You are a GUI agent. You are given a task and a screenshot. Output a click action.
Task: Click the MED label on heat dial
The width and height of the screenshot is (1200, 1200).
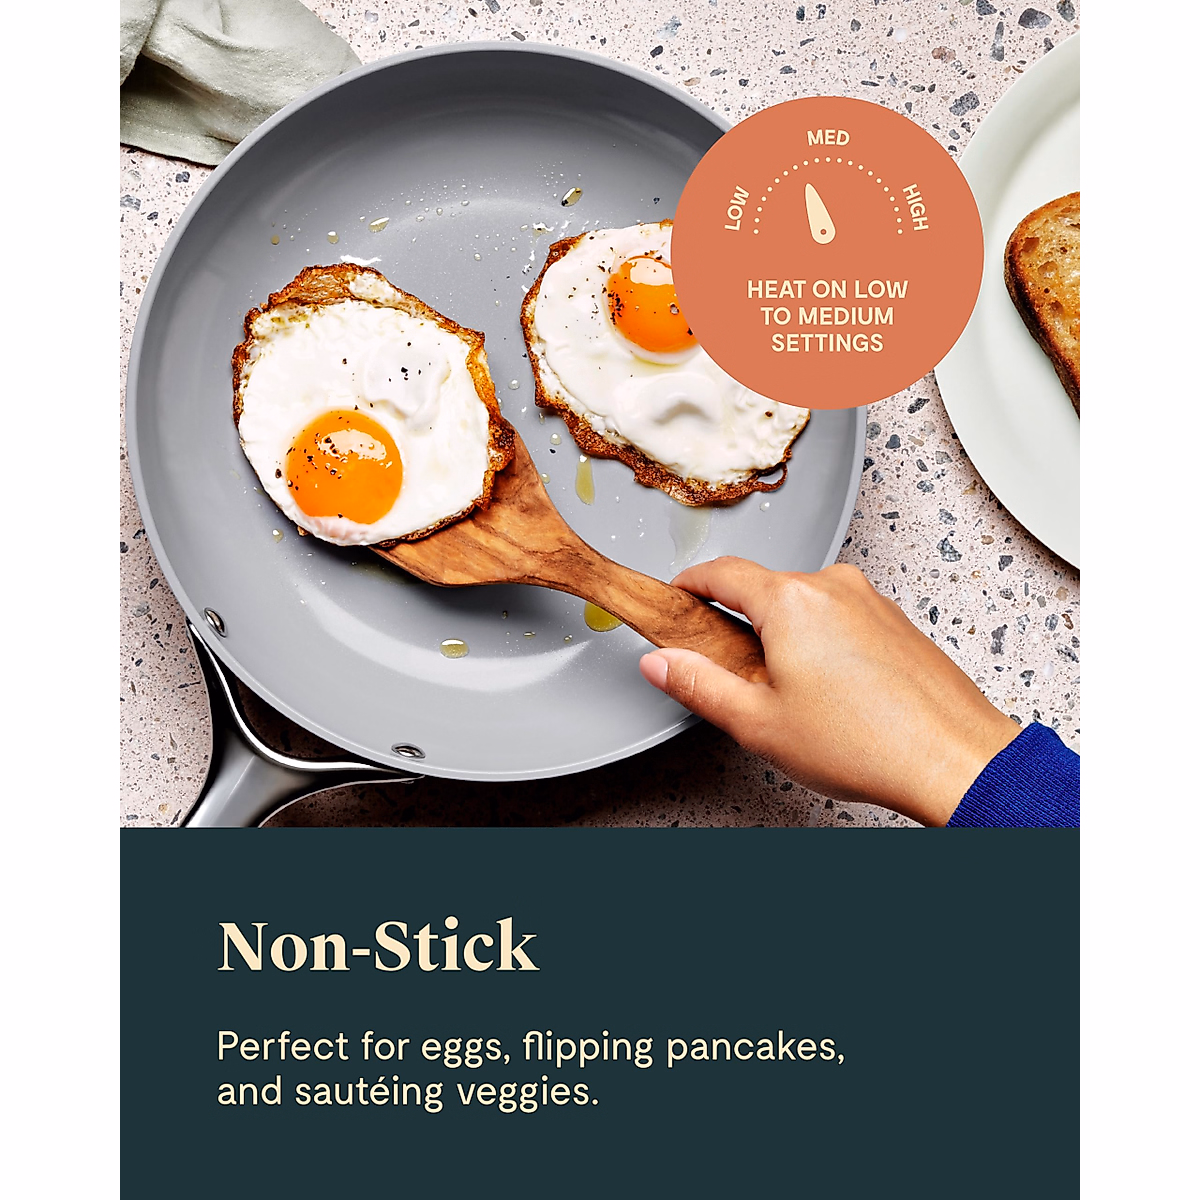[x=828, y=138]
